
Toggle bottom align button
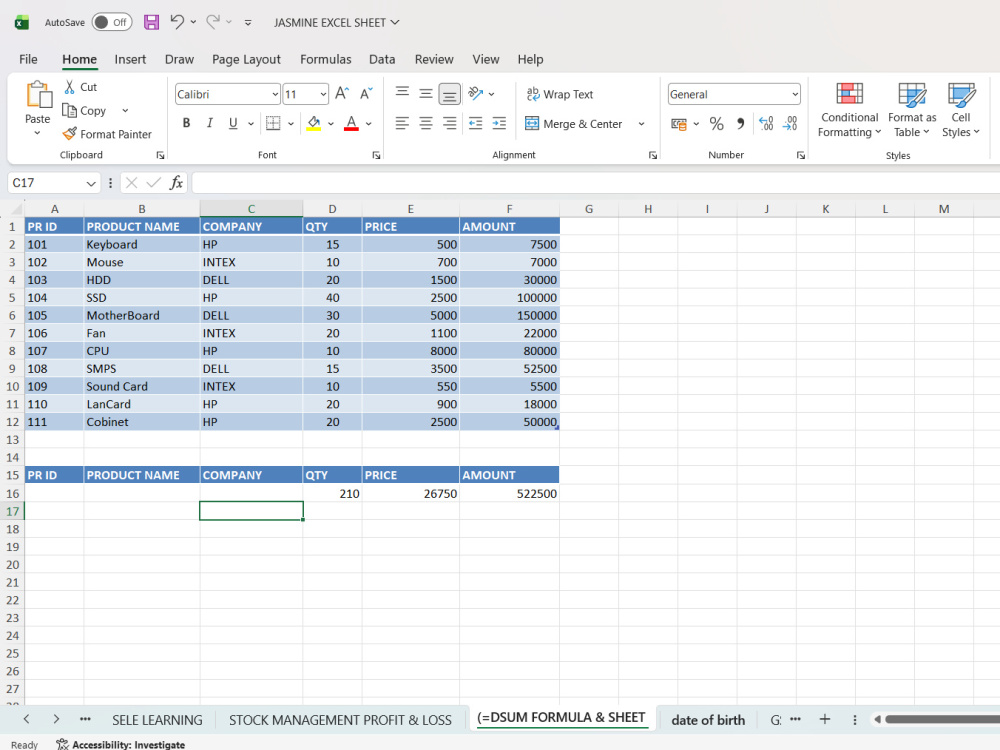(x=450, y=94)
